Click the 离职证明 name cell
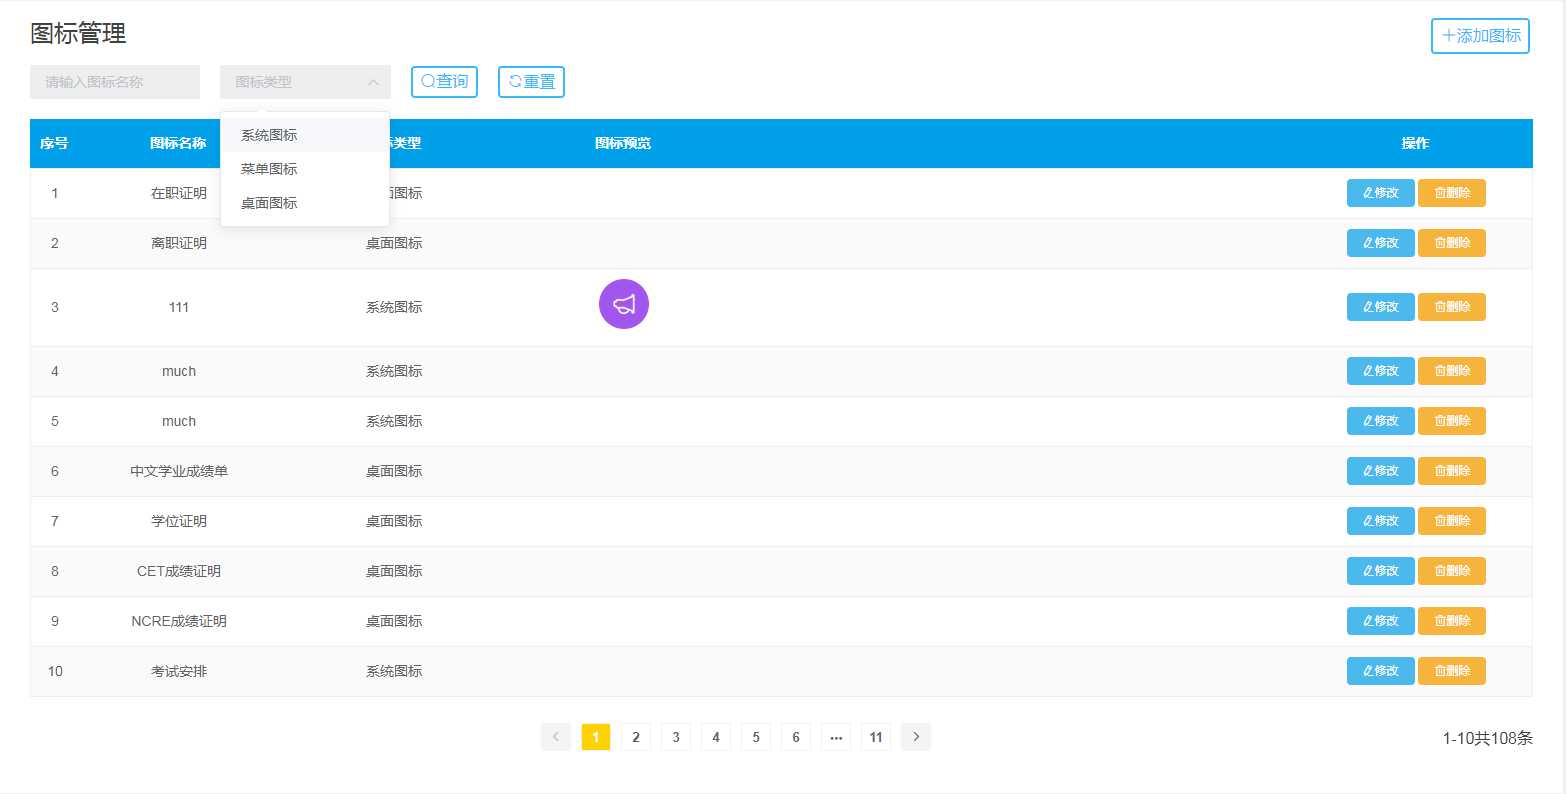This screenshot has width=1566, height=794. coord(179,243)
